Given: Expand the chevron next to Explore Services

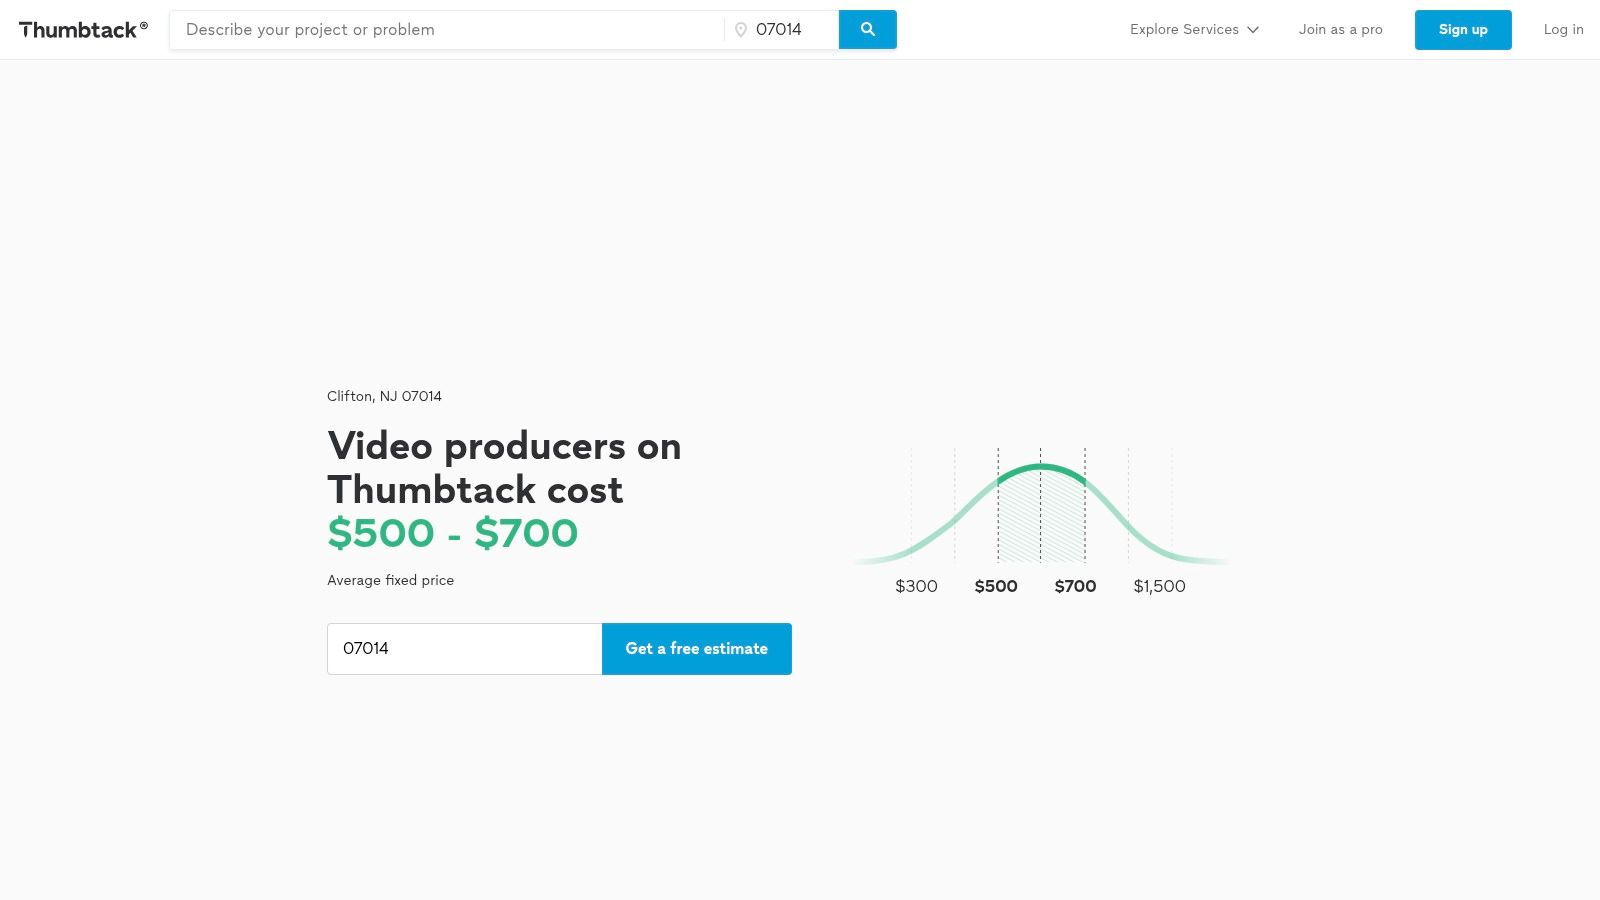Looking at the screenshot, I should coord(1253,30).
